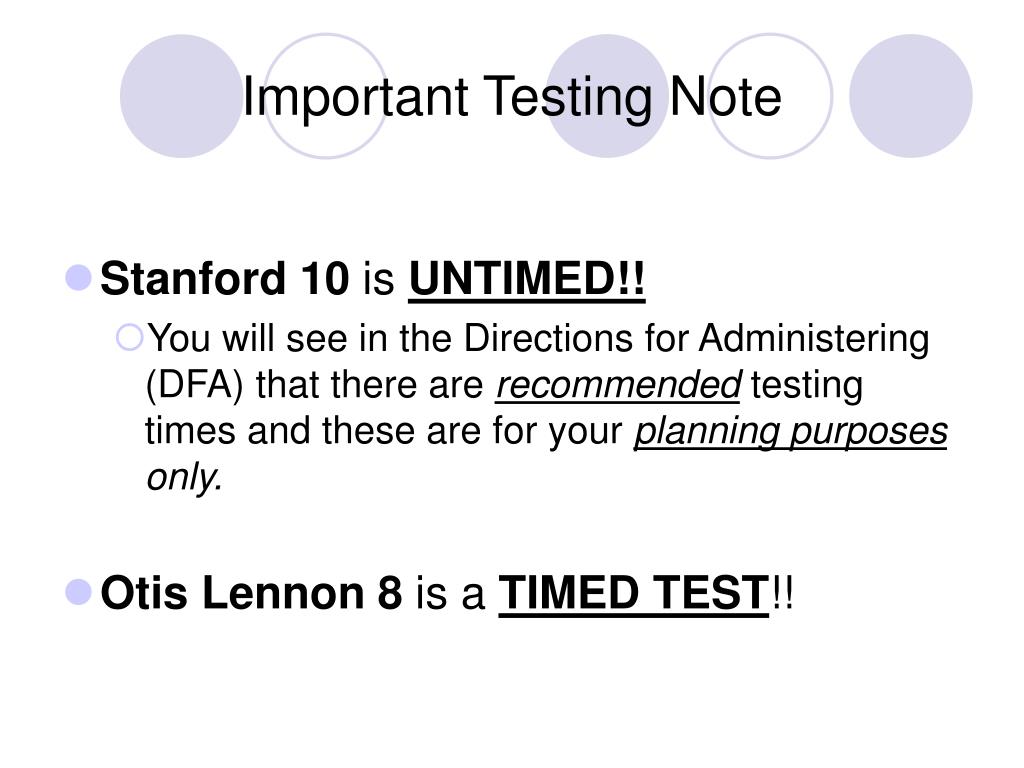Select the bold "Otis Lennon 8" text

tap(251, 593)
